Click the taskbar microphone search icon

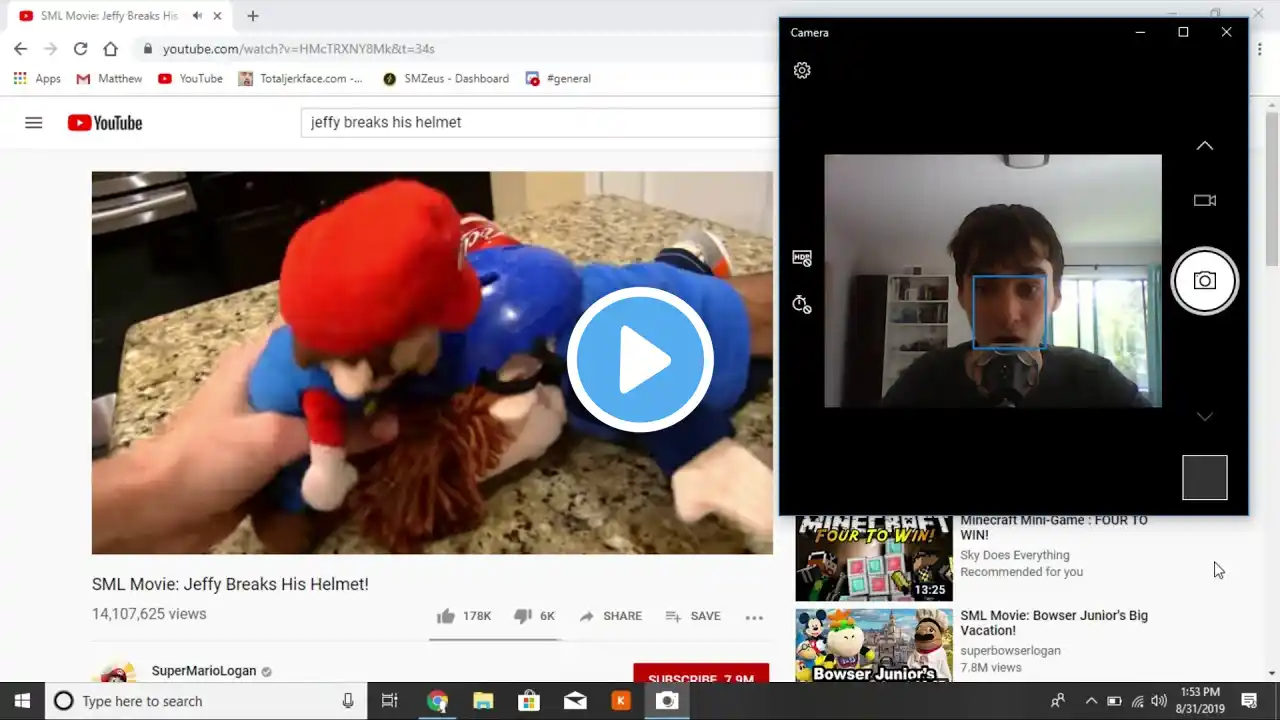click(x=348, y=701)
